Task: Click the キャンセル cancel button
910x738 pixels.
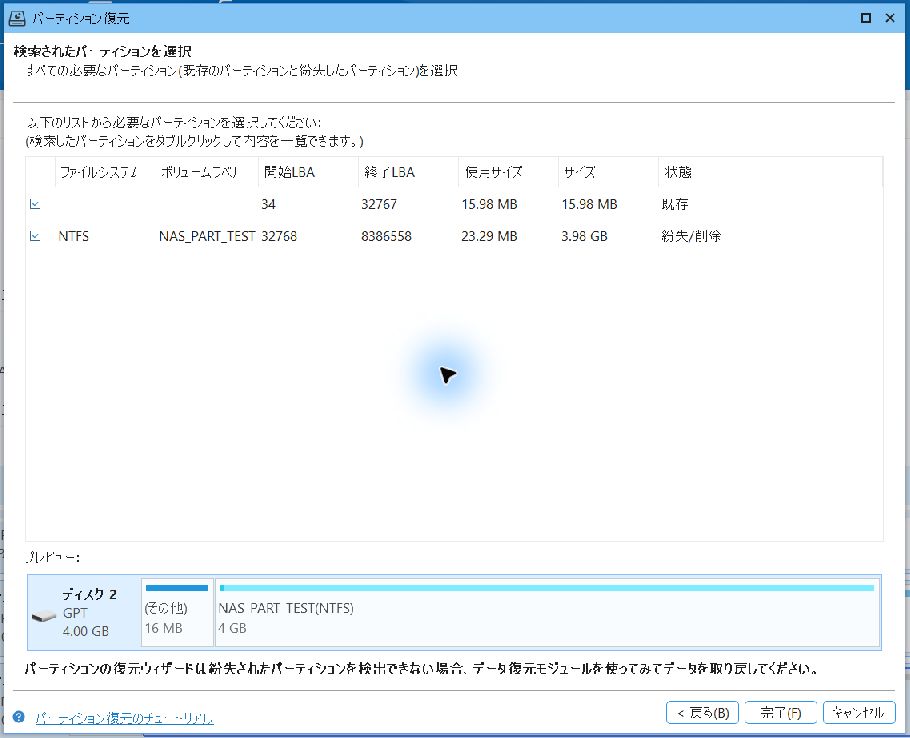Action: click(x=859, y=712)
